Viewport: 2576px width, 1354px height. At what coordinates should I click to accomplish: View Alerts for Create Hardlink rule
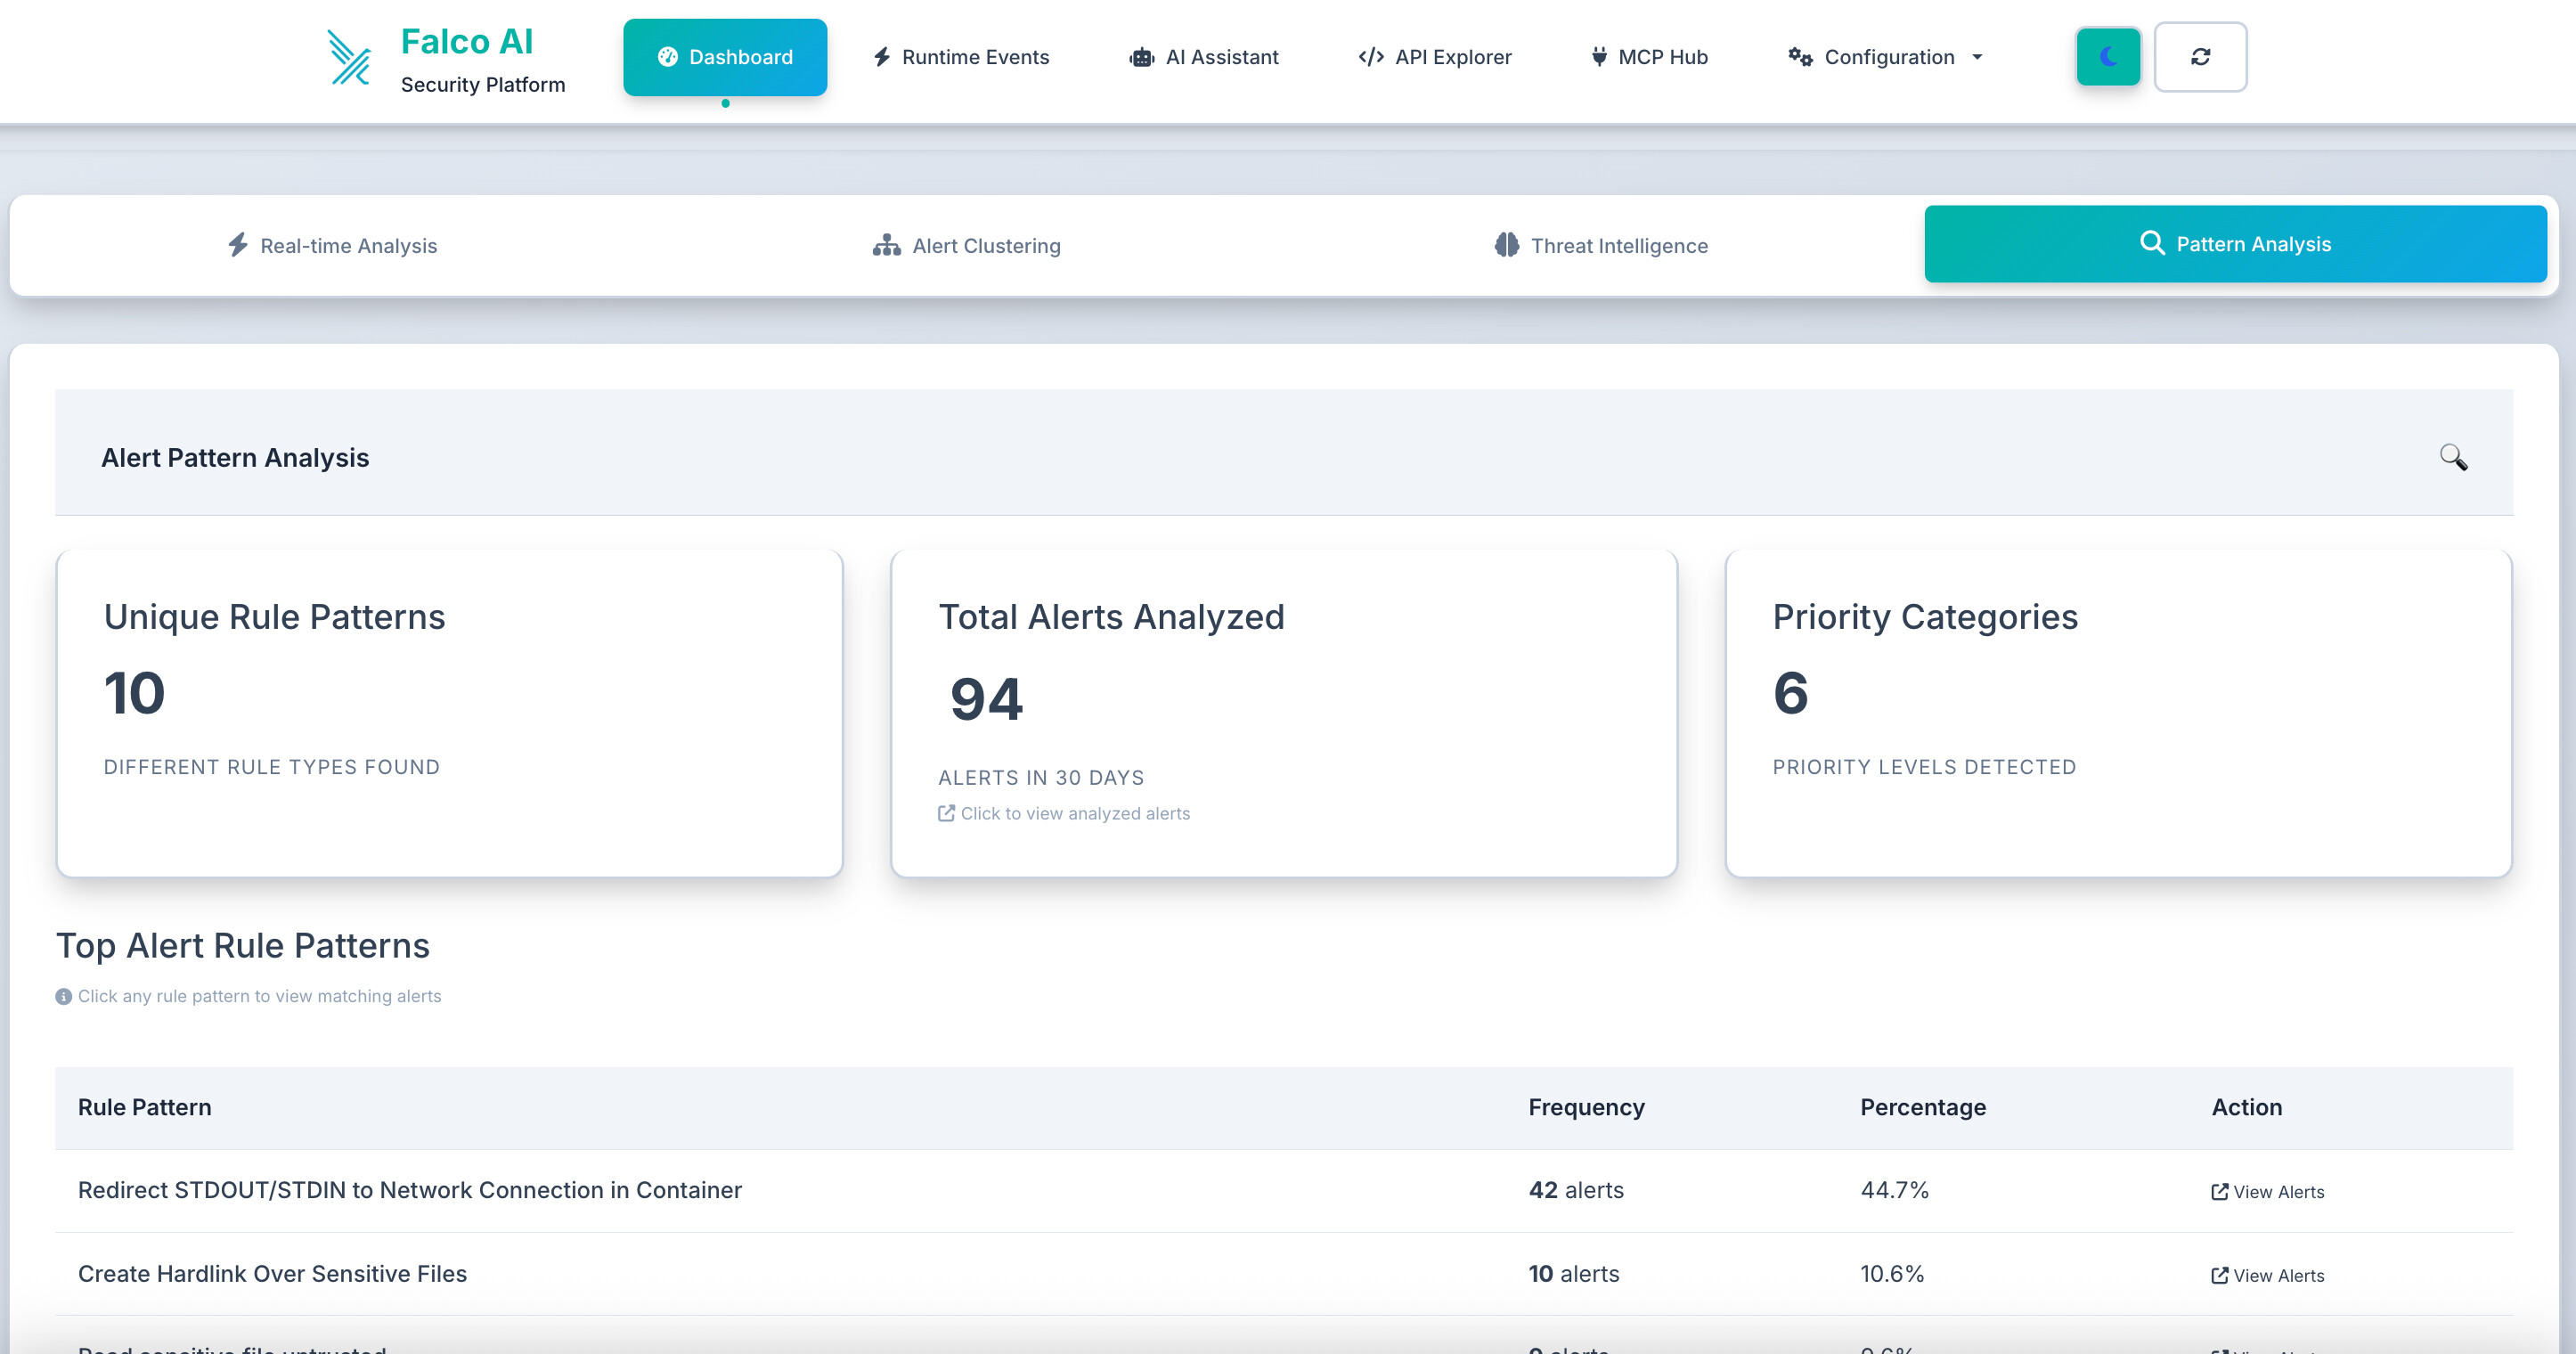tap(2267, 1275)
